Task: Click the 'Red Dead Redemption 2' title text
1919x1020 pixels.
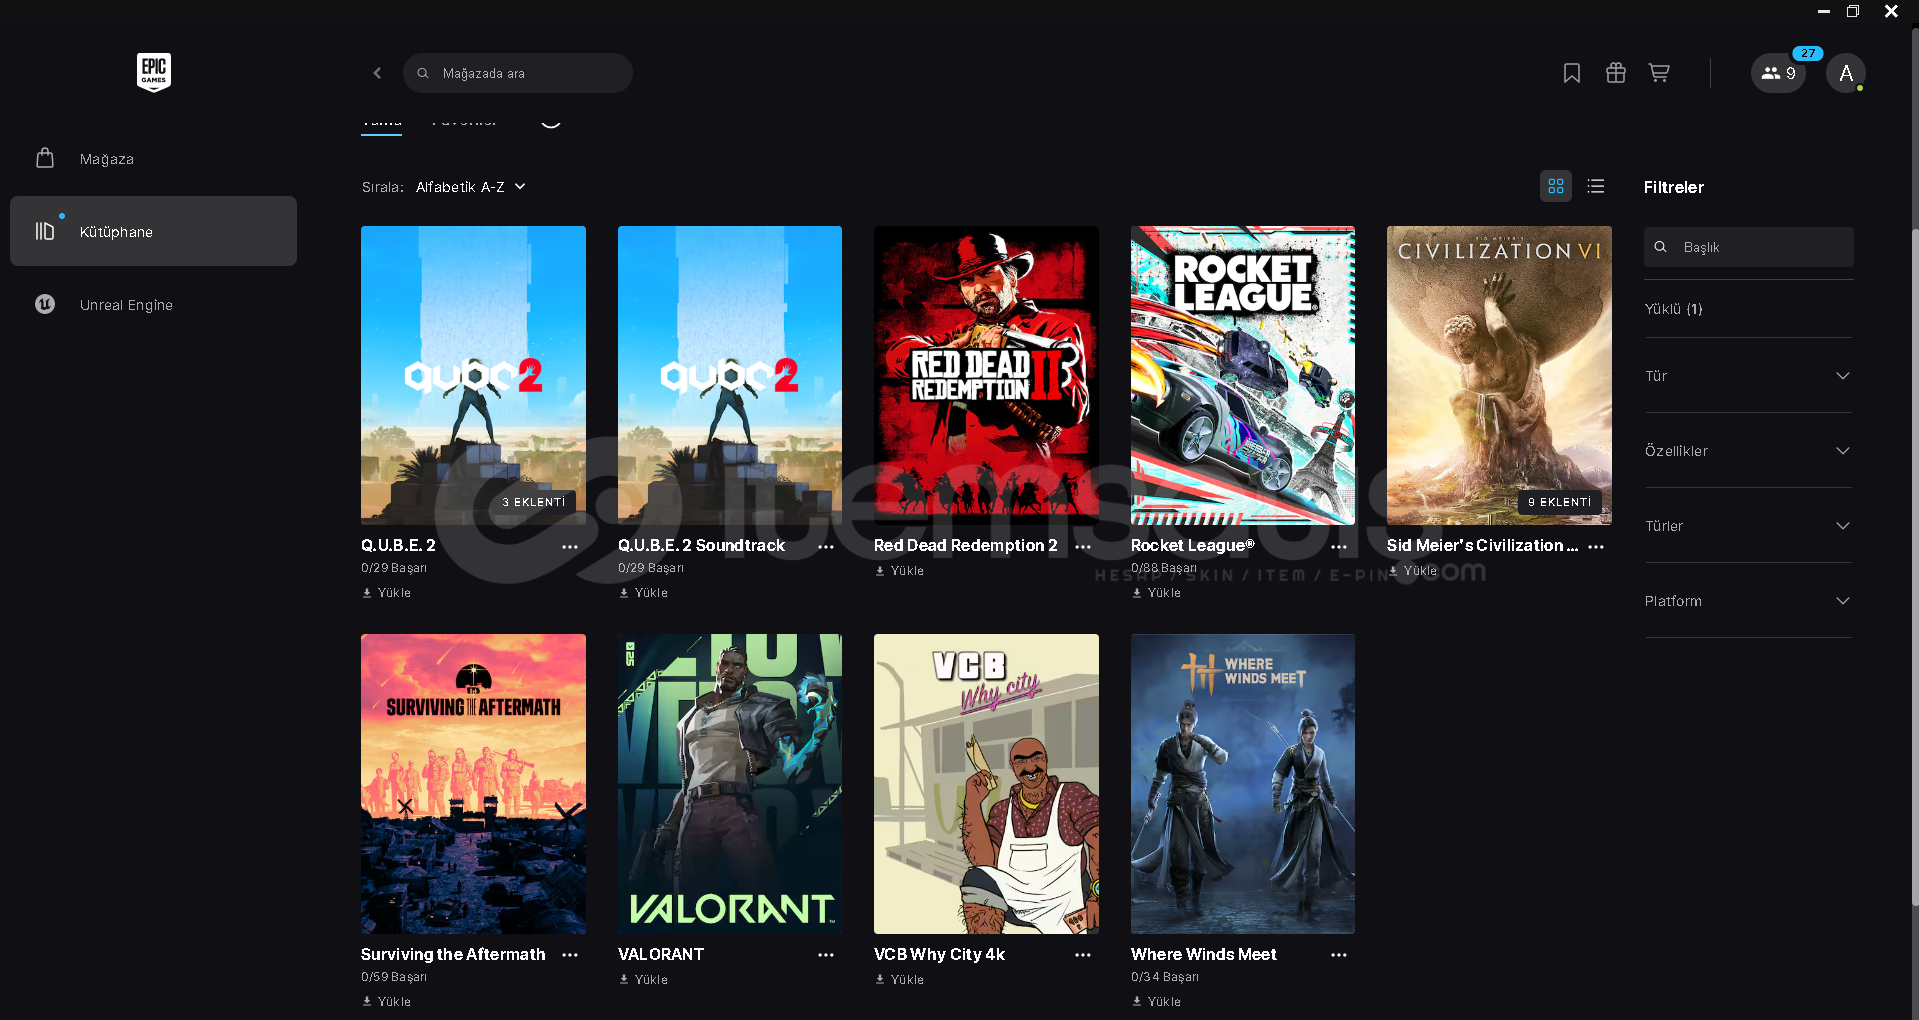Action: tap(965, 545)
